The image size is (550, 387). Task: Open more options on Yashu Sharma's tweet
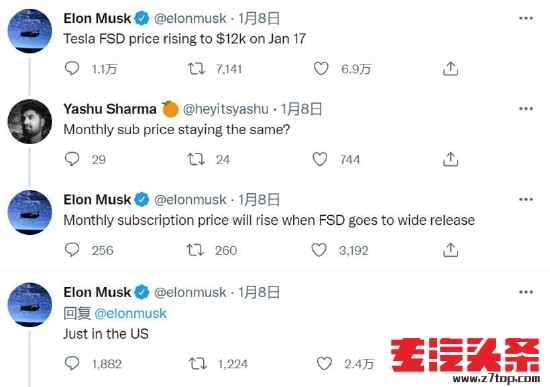pos(526,109)
